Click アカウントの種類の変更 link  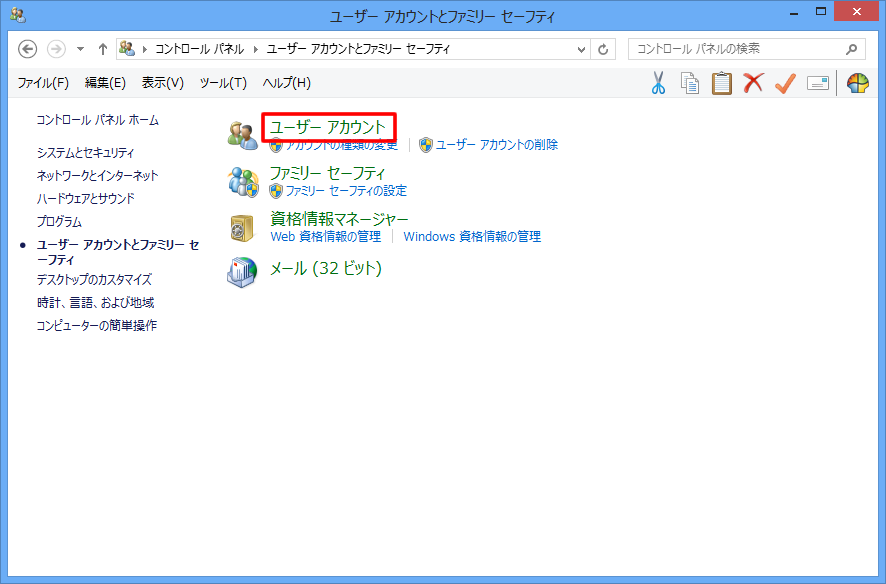click(x=341, y=145)
